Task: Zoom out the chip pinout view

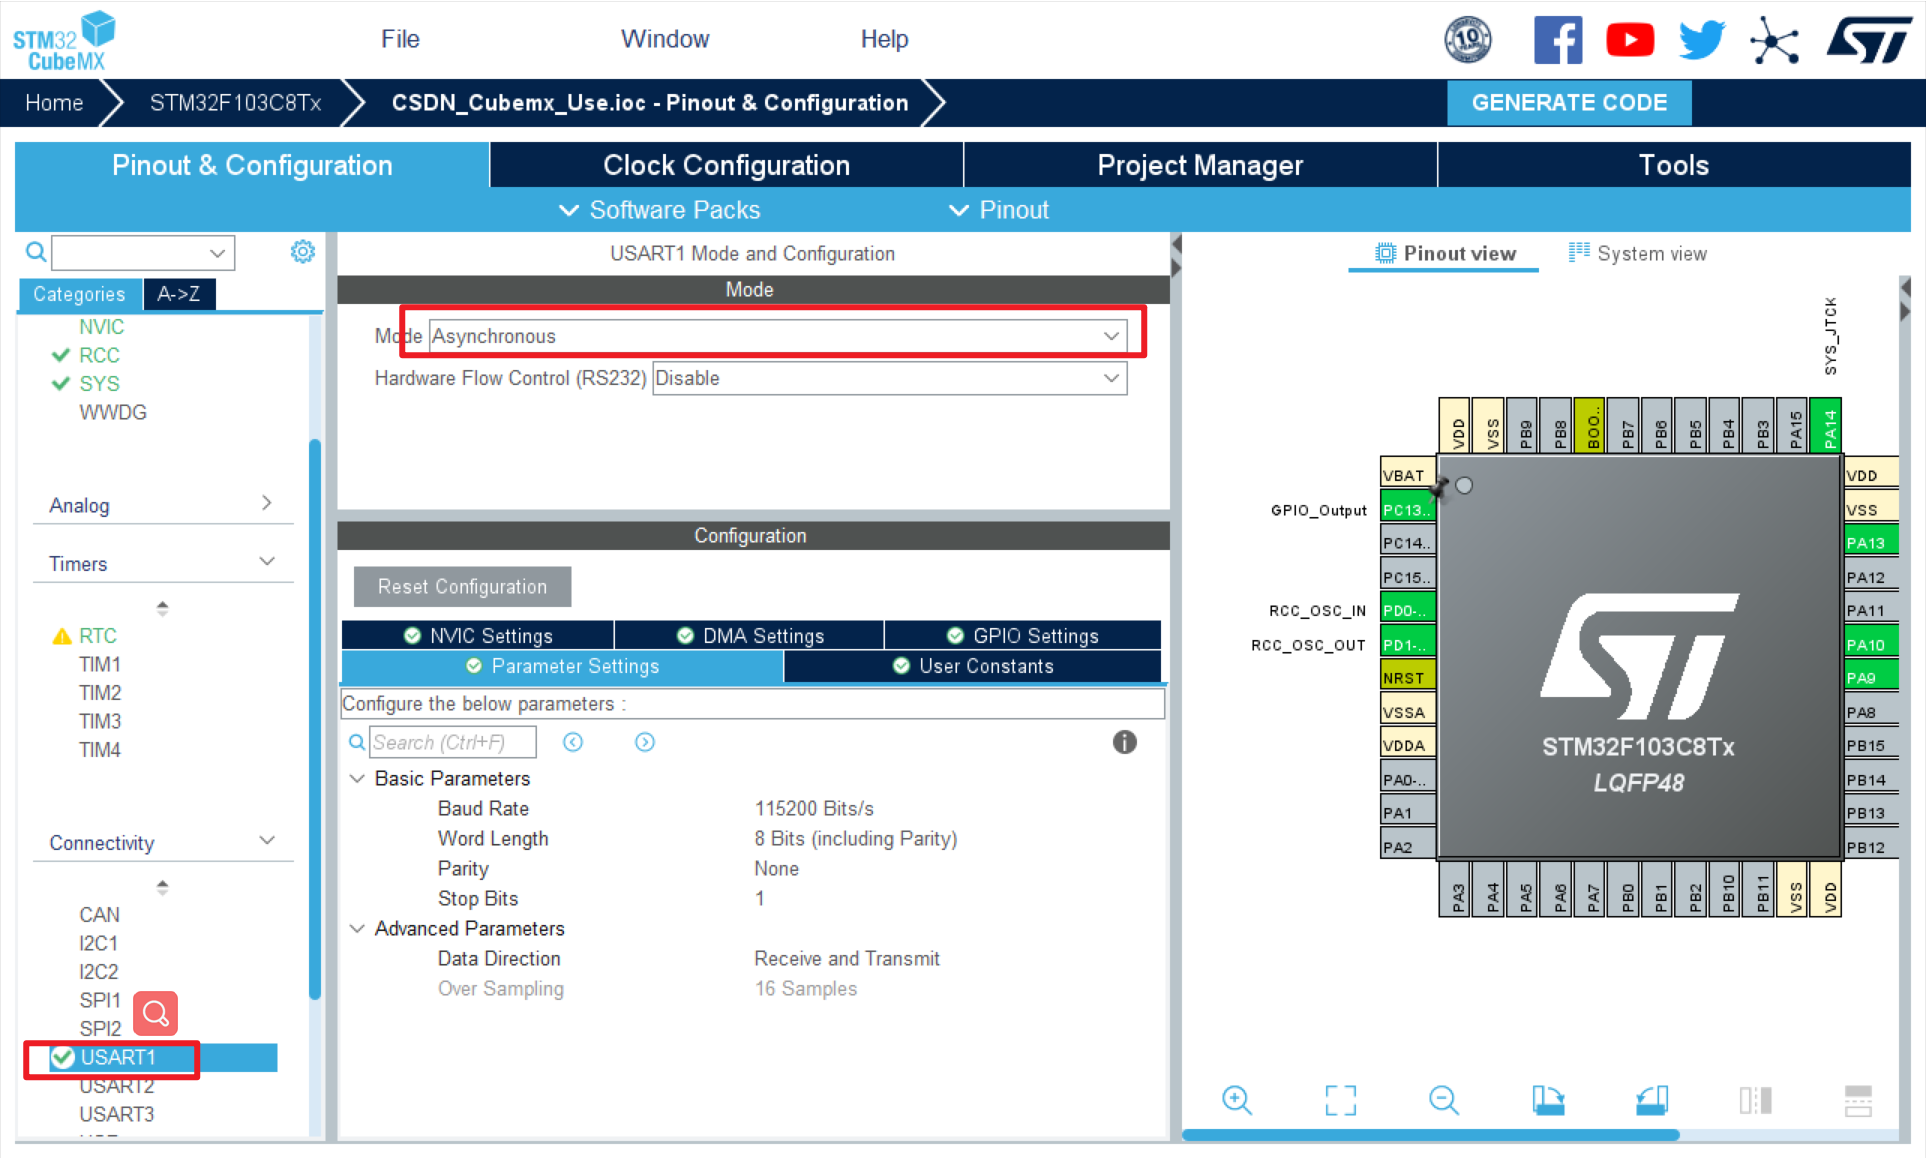Action: point(1443,1100)
